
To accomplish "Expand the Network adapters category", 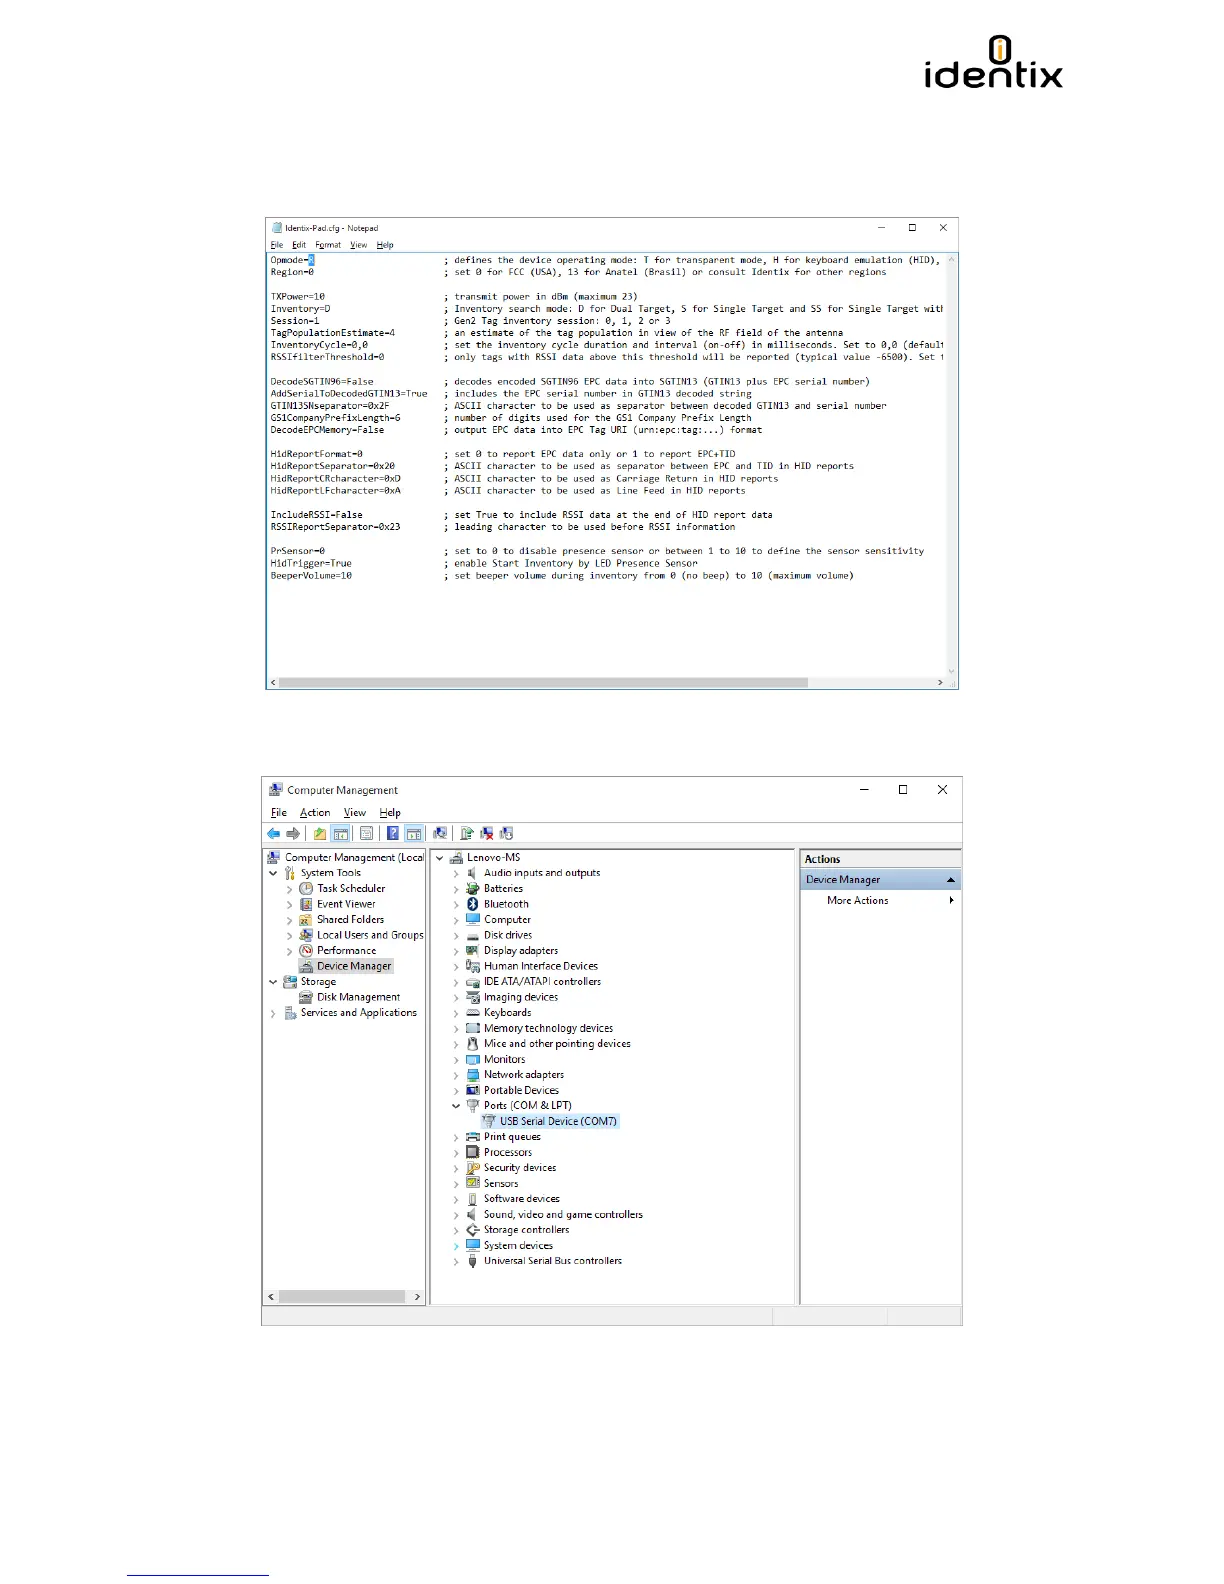I will (x=456, y=1075).
